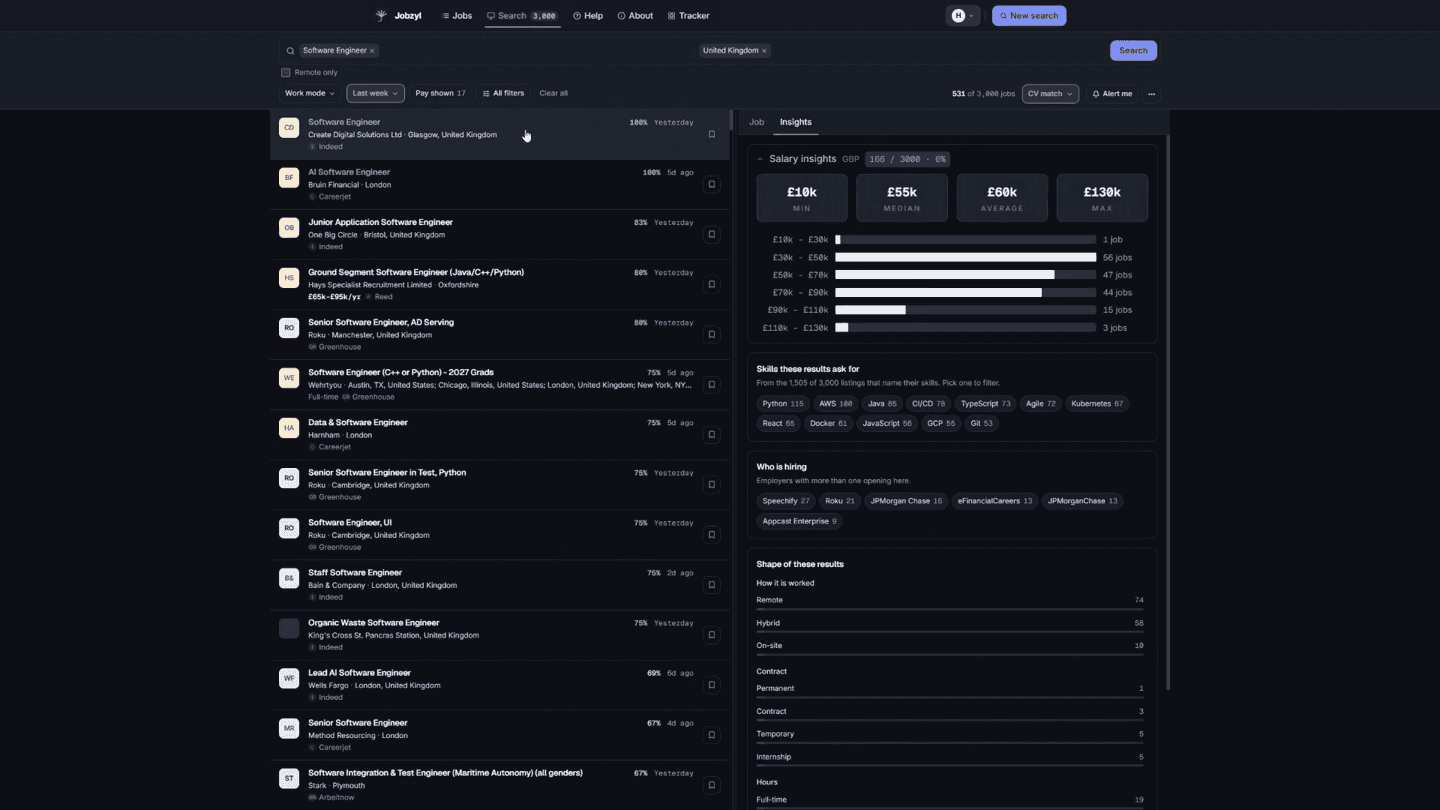Open the three-dot more options menu

pyautogui.click(x=1151, y=94)
